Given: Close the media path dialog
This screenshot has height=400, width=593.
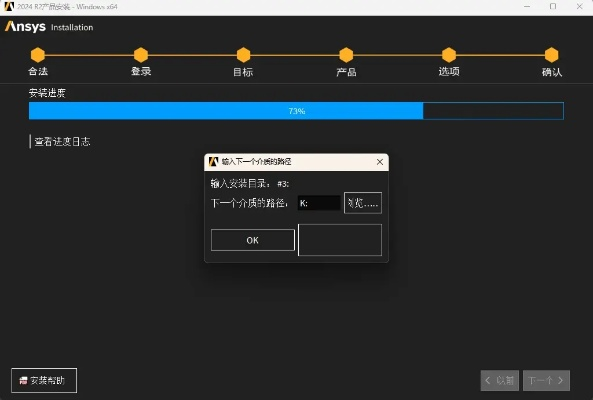Looking at the screenshot, I should 380,162.
